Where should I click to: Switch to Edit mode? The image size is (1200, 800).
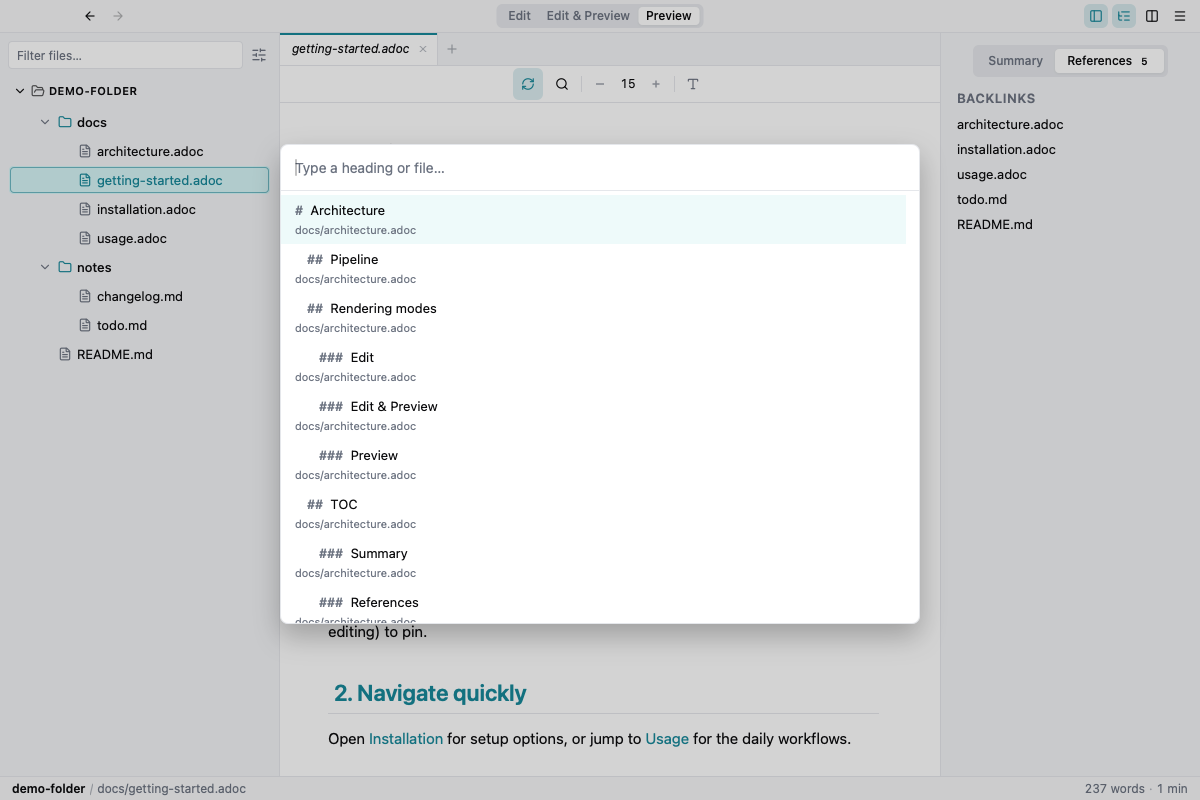point(519,16)
